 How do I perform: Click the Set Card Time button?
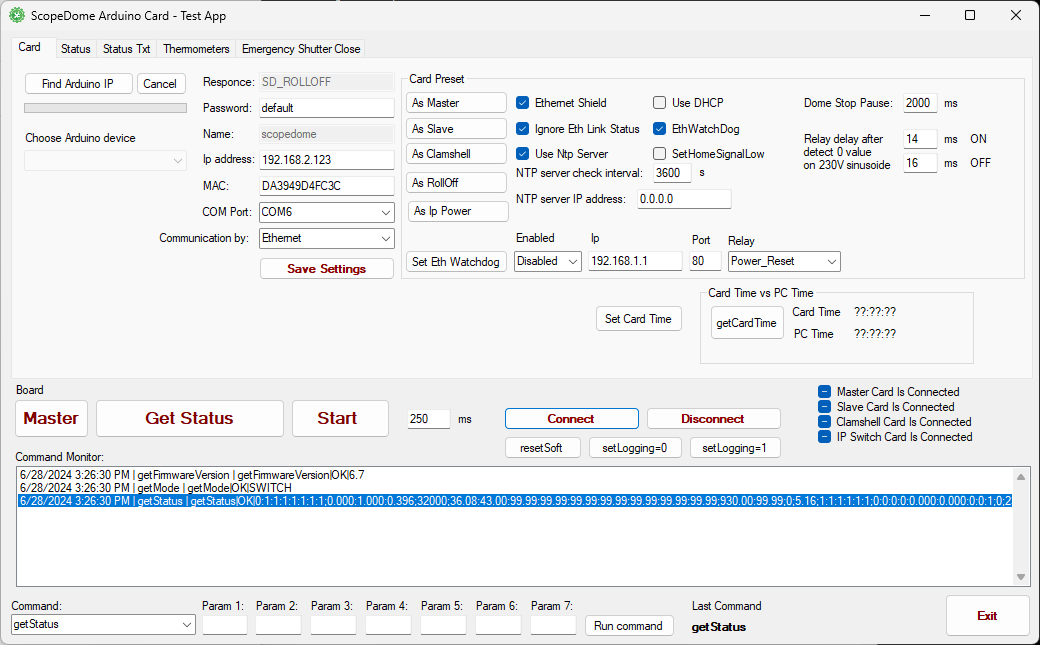pyautogui.click(x=638, y=319)
